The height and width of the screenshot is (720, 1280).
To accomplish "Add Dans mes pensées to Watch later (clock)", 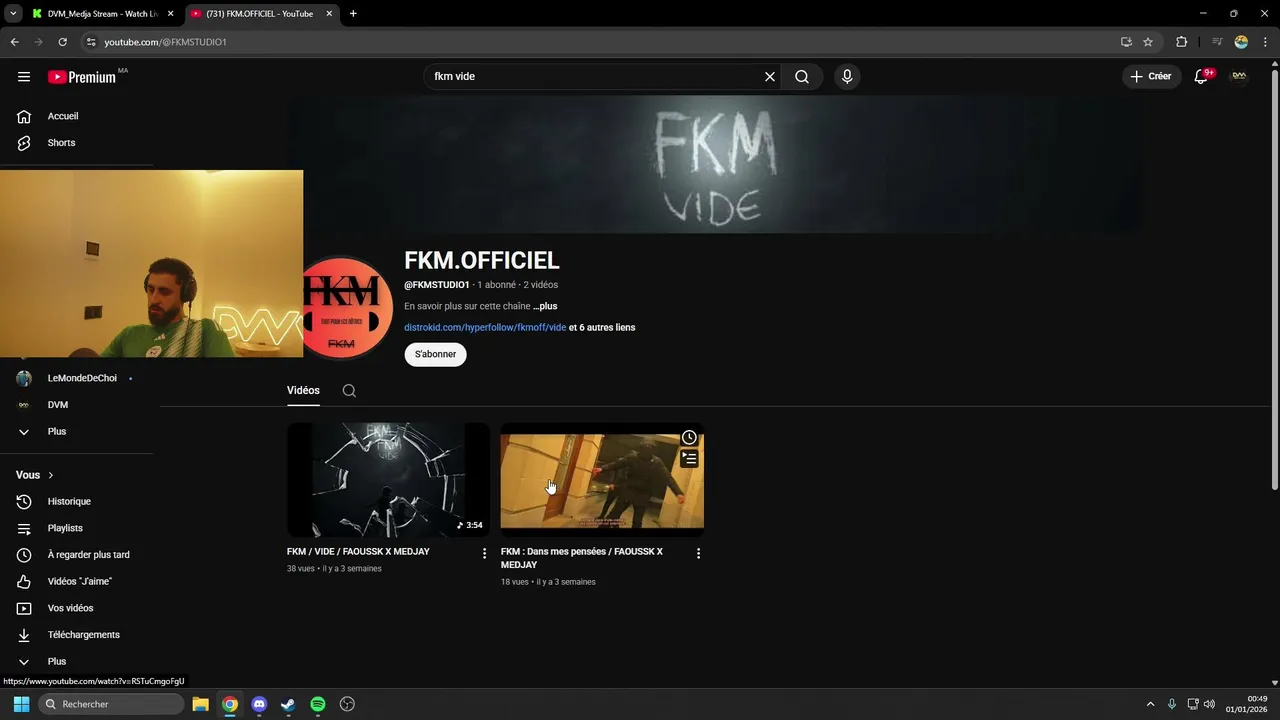I will click(x=689, y=438).
